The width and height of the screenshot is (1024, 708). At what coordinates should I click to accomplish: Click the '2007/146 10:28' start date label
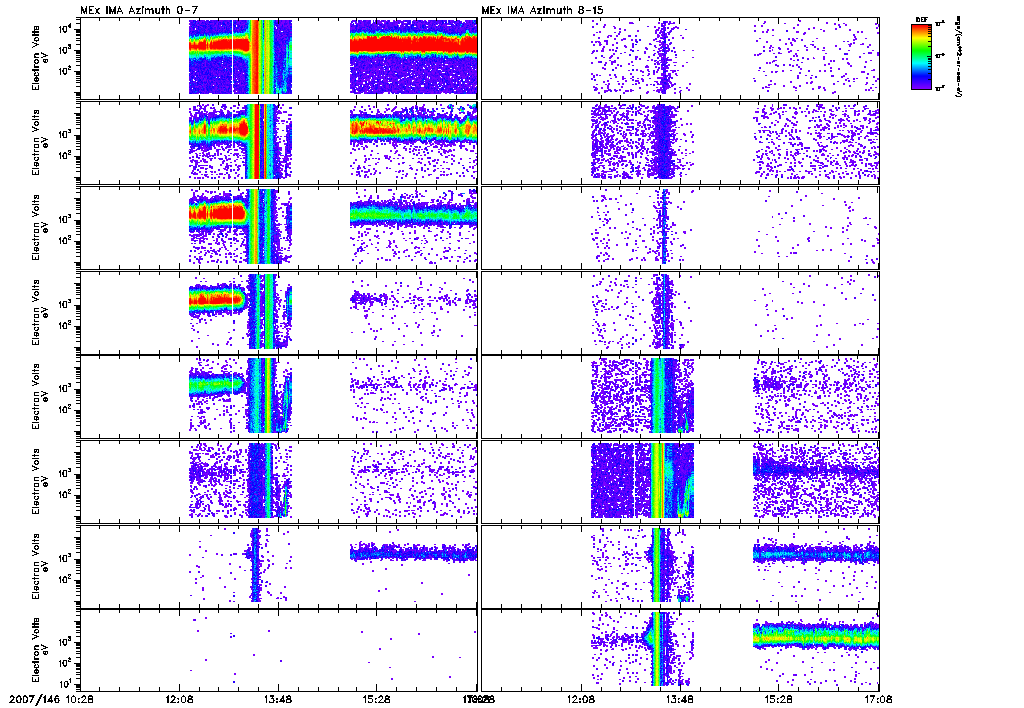[x=51, y=699]
